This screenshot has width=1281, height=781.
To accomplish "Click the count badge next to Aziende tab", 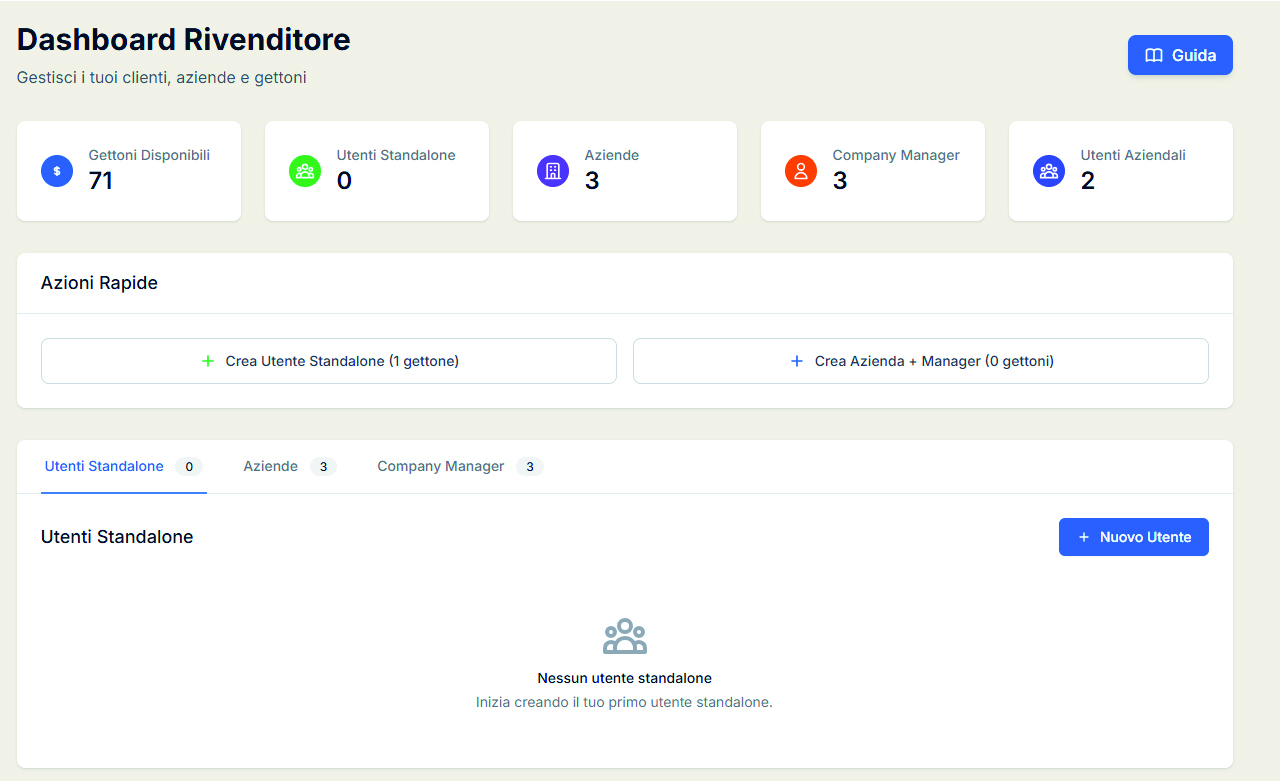I will point(324,466).
